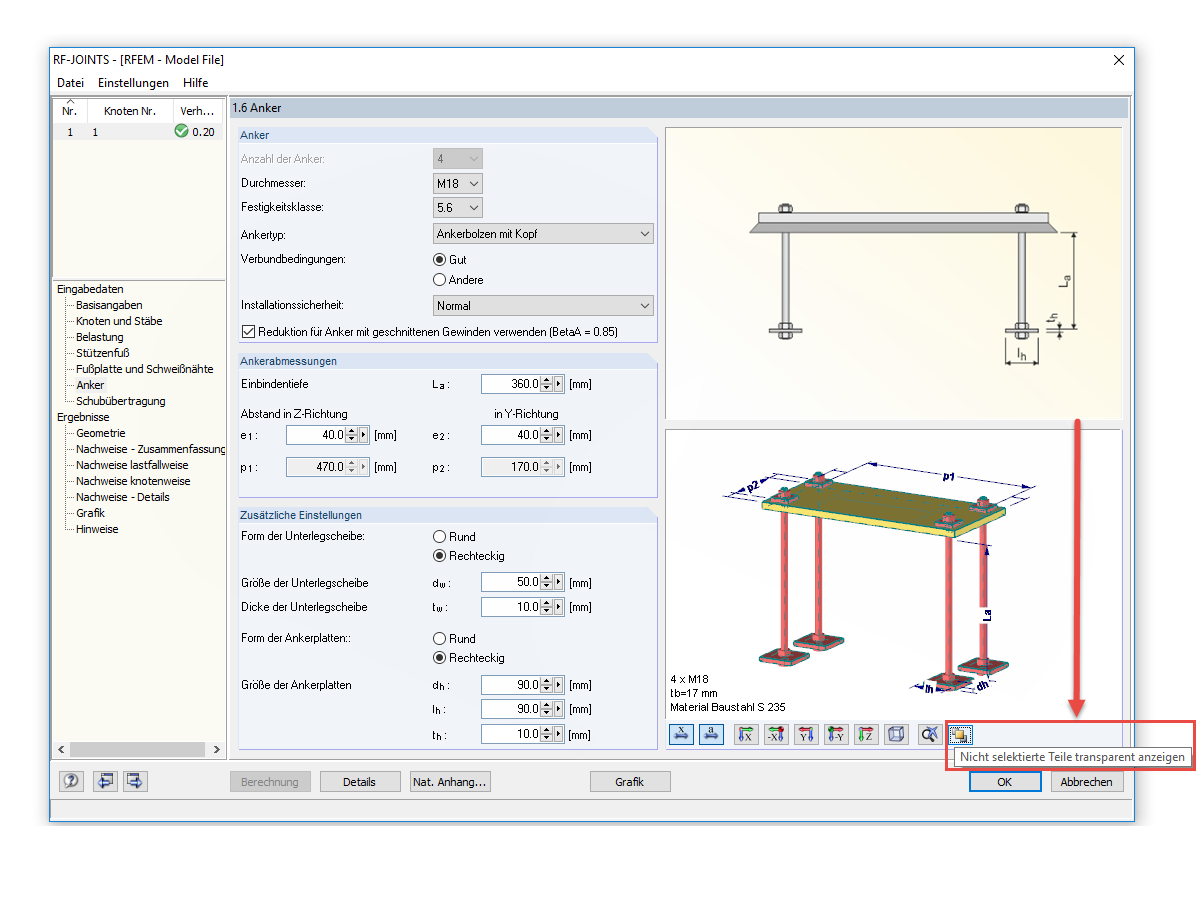Toggle transparent display of unselected parts
This screenshot has width=1200, height=900.
[x=959, y=735]
